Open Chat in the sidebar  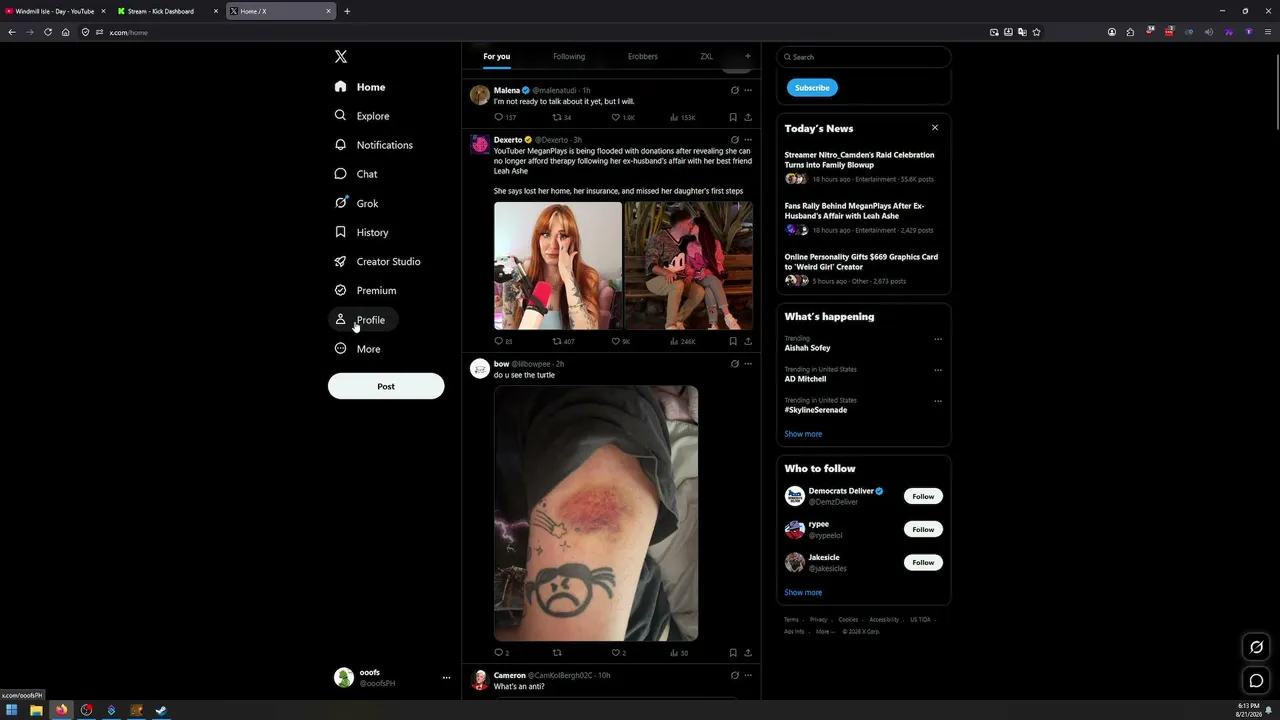pyautogui.click(x=356, y=174)
